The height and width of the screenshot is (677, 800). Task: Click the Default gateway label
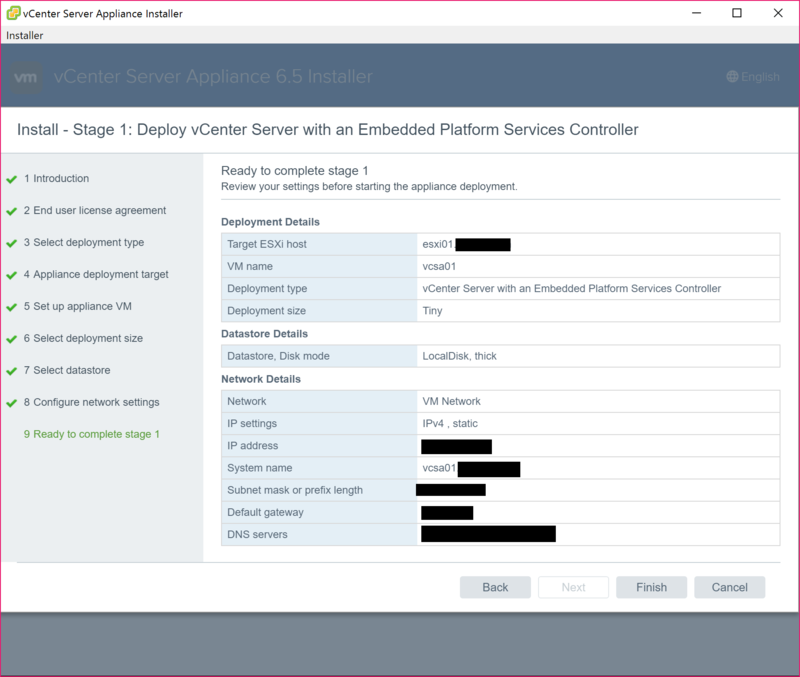point(265,512)
